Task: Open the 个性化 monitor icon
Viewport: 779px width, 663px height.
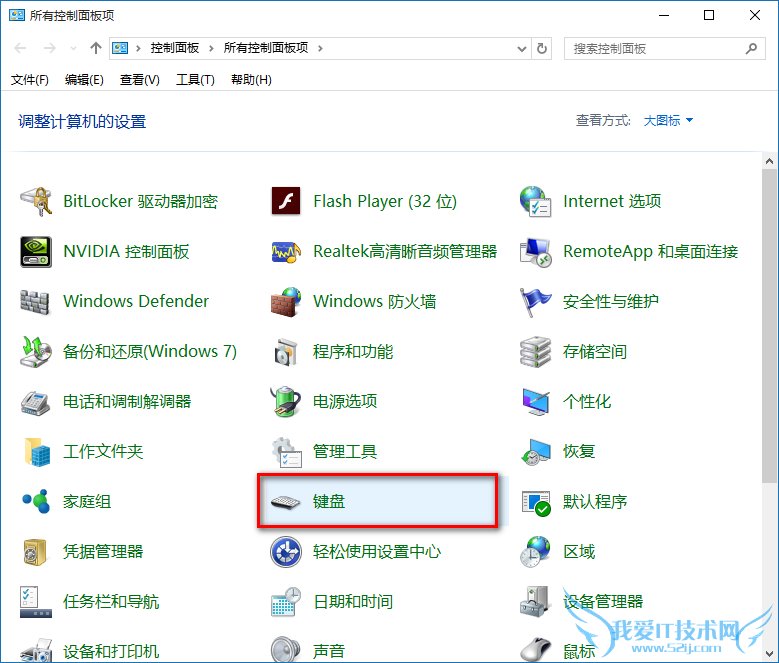Action: click(x=536, y=402)
